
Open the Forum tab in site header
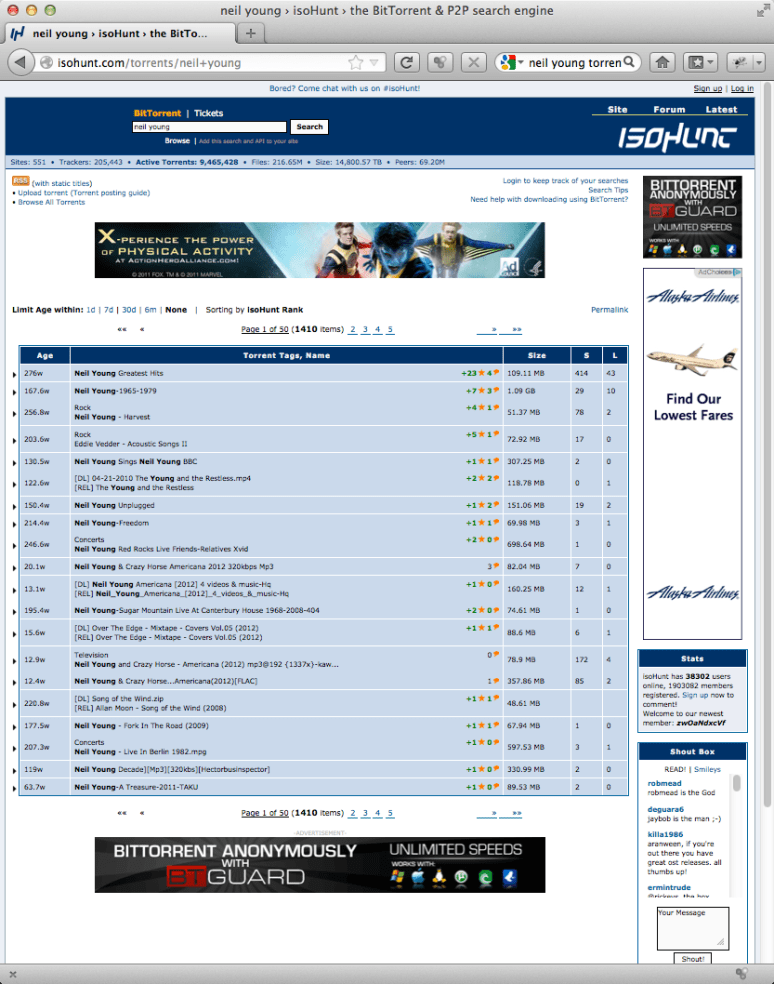[669, 110]
